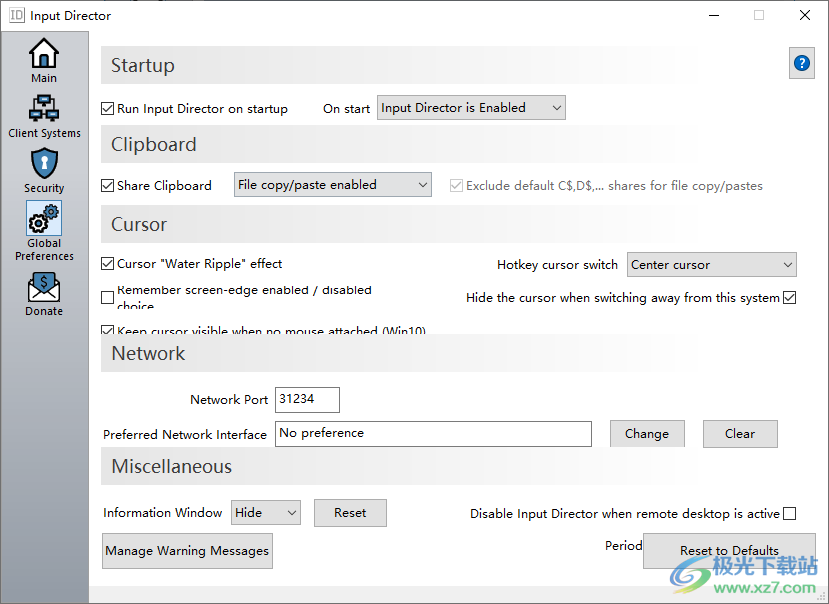This screenshot has width=829, height=604.
Task: Close the Input Director window
Action: (805, 15)
